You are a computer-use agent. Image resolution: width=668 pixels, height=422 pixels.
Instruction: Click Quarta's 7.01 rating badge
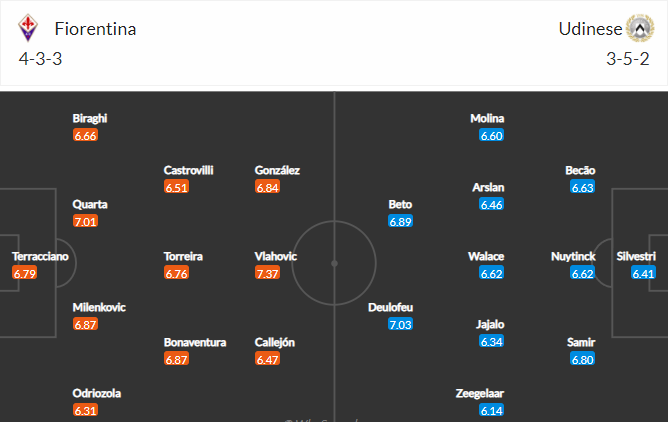click(85, 221)
